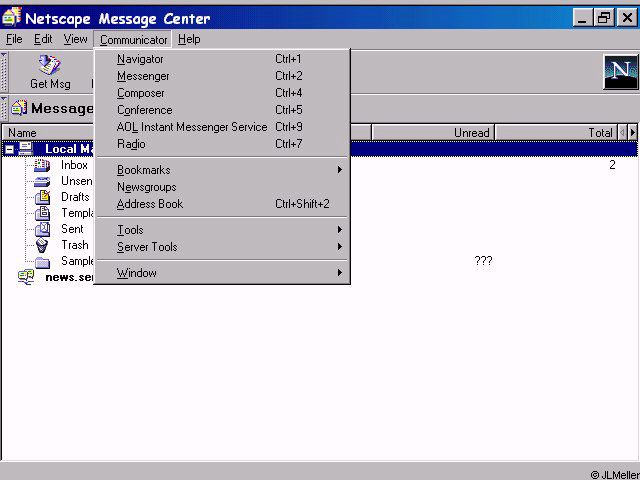The image size is (640, 480).
Task: Collapse the location toolbar grip
Action: (4, 108)
